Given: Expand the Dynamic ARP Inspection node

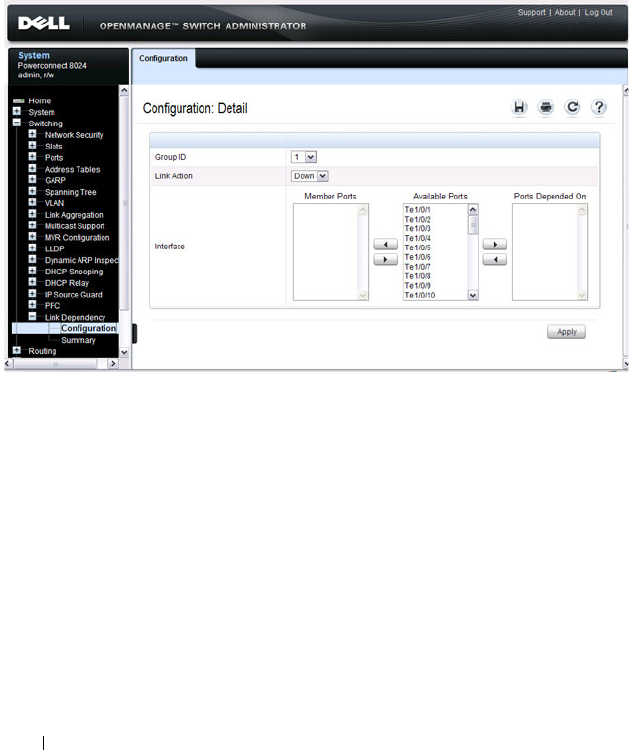Looking at the screenshot, I should [32, 260].
